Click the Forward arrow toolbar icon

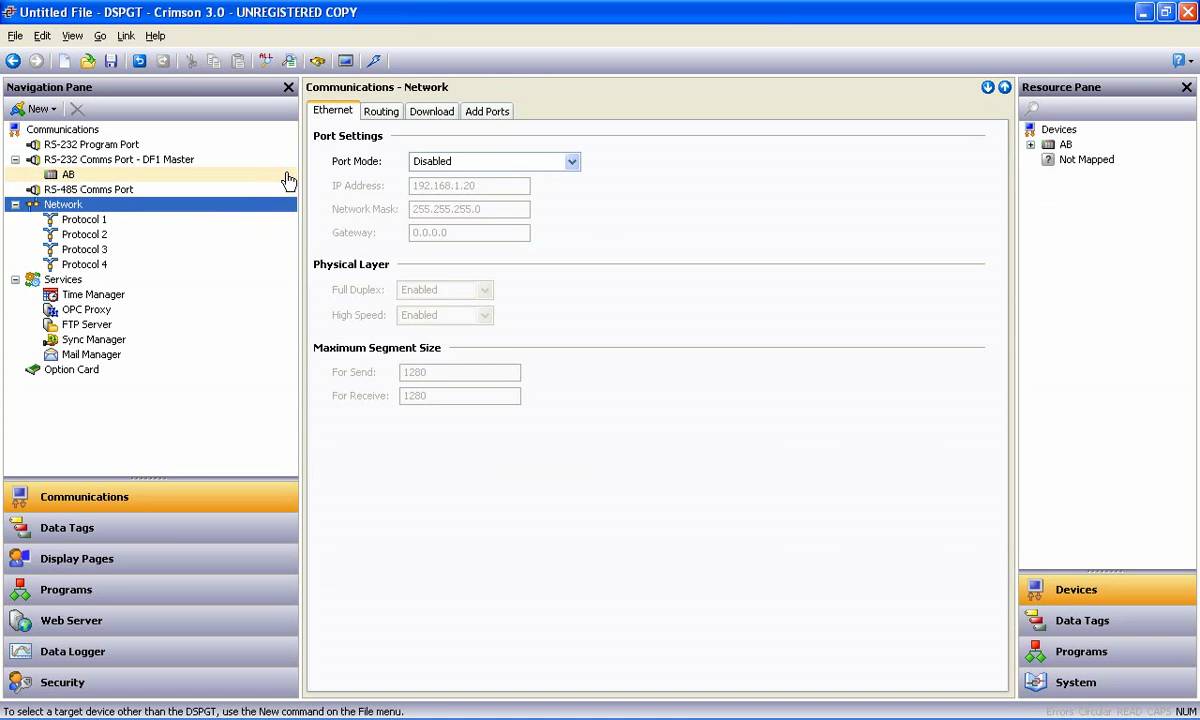coord(36,61)
